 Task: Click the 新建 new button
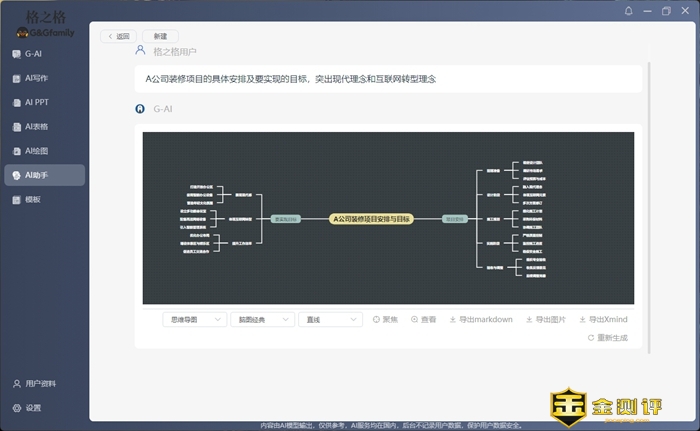point(160,36)
